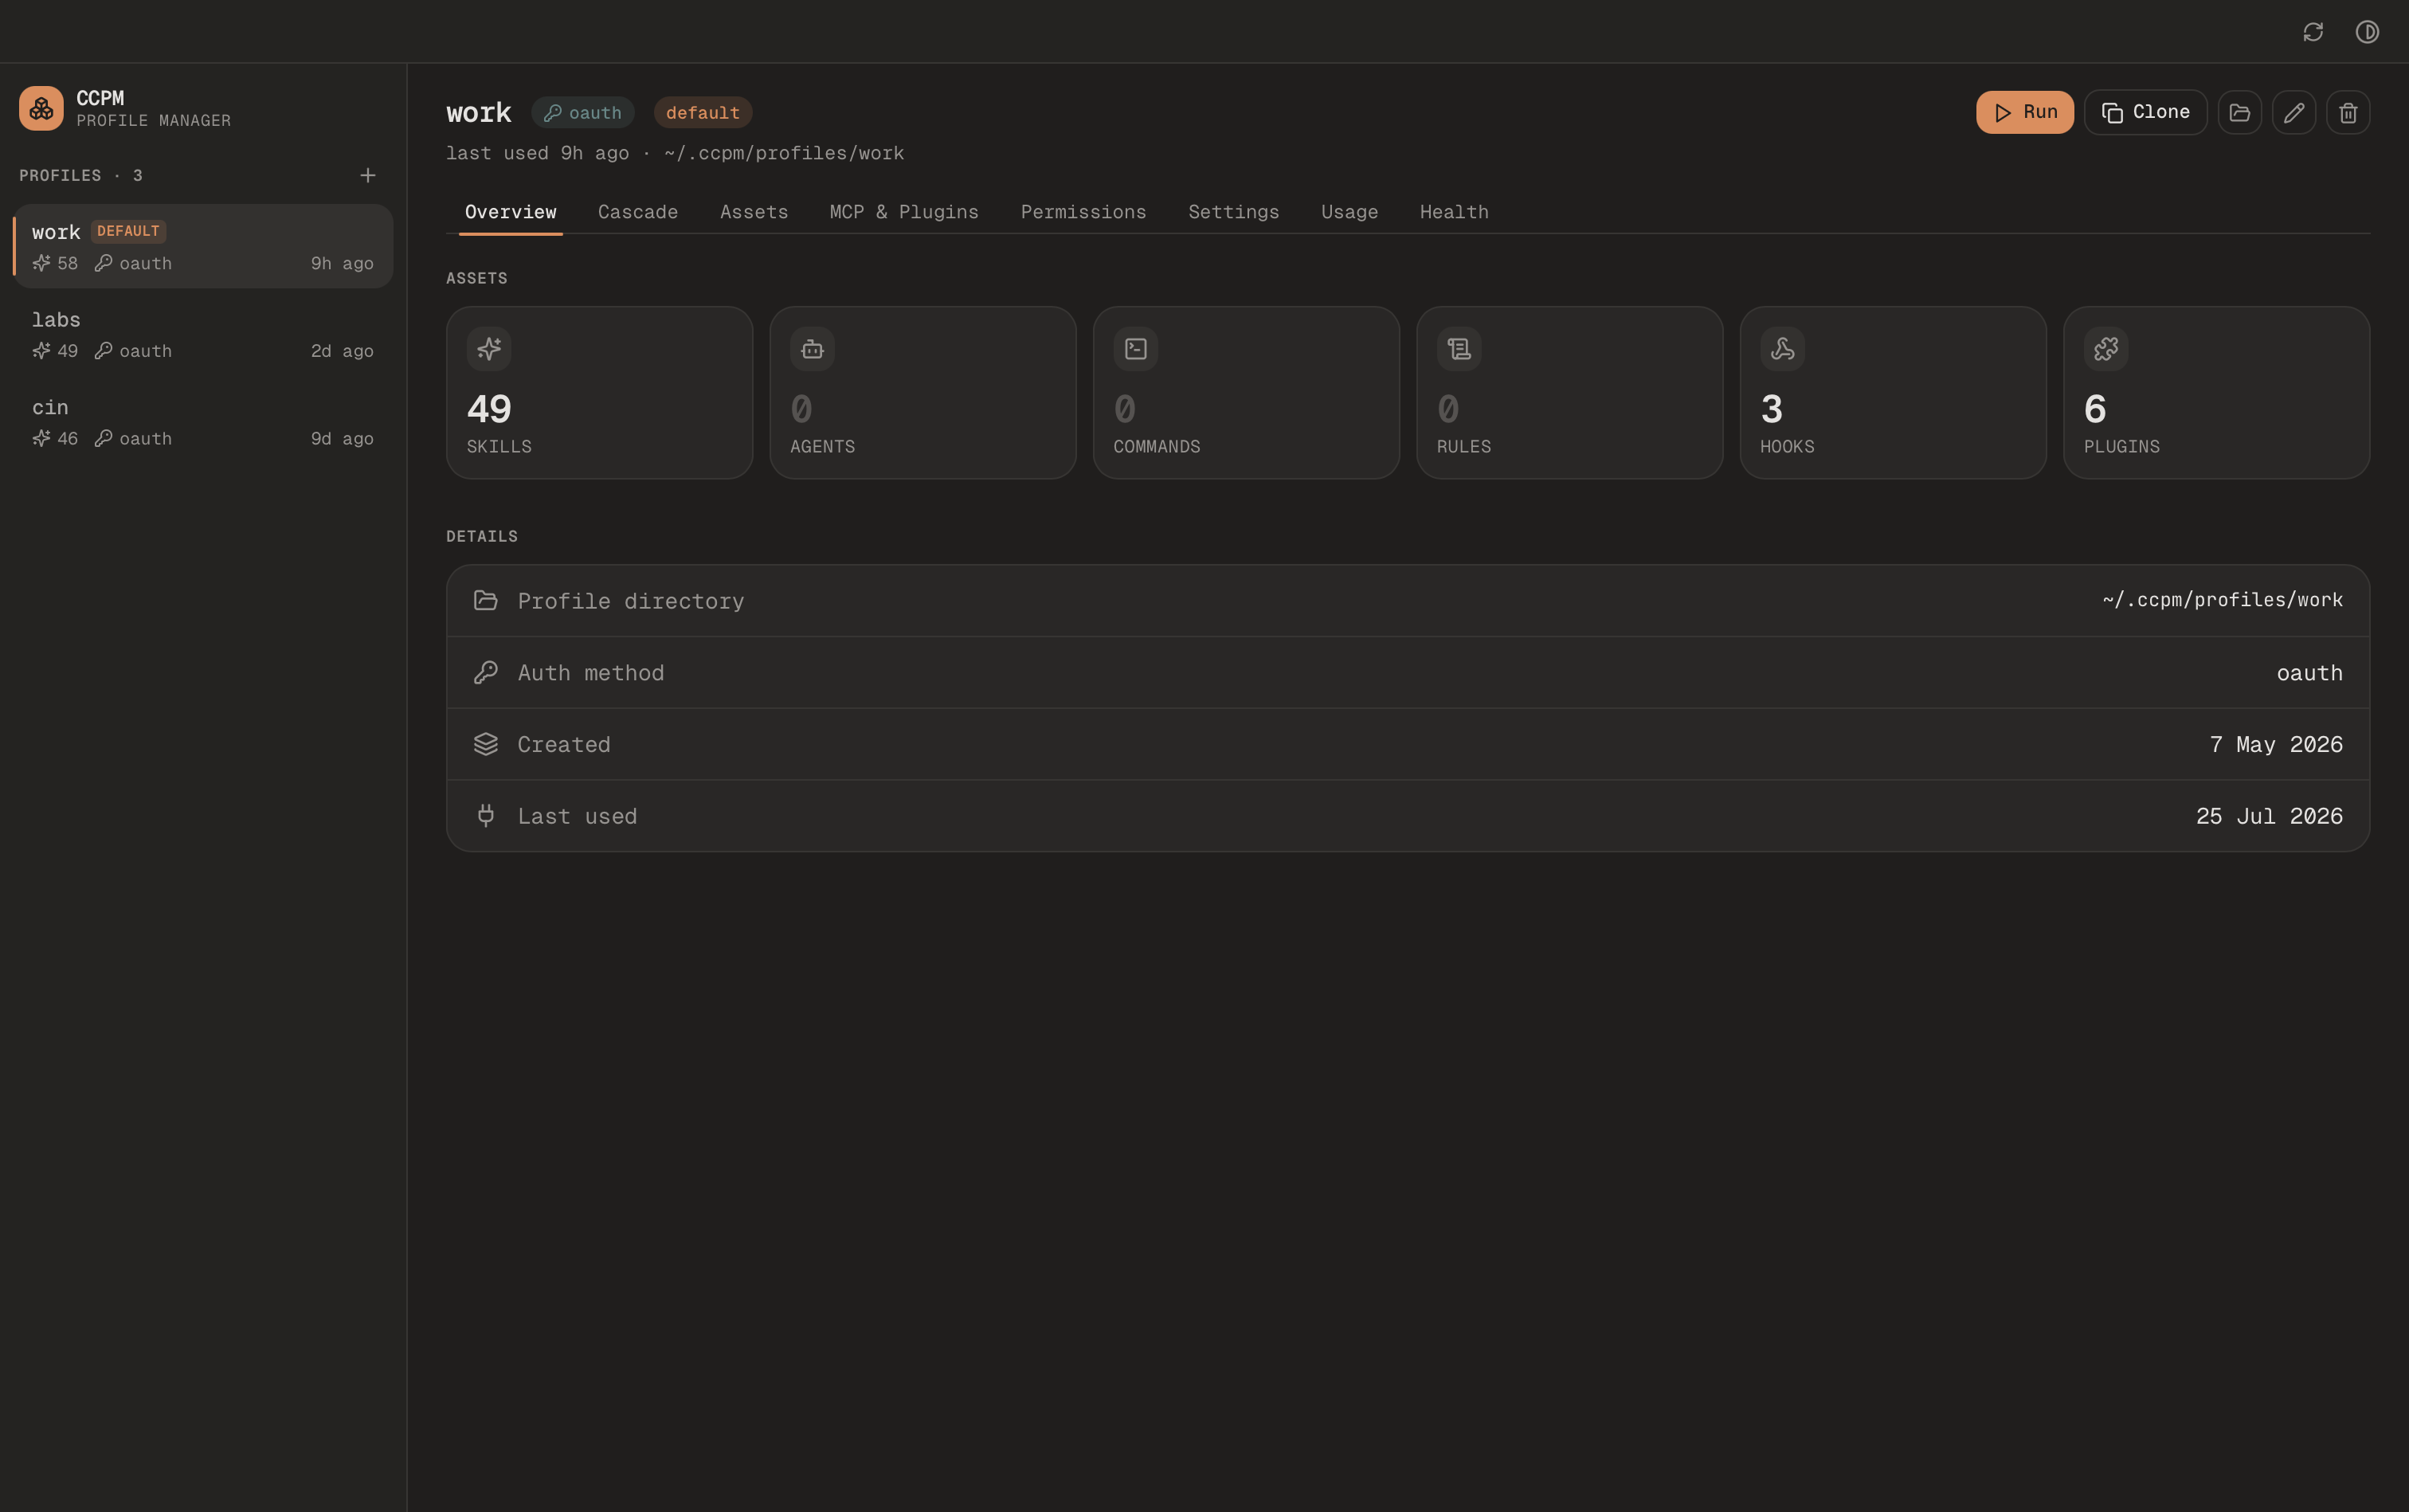Click the Rules scroll icon
This screenshot has height=1512, width=2409.
click(x=1459, y=349)
